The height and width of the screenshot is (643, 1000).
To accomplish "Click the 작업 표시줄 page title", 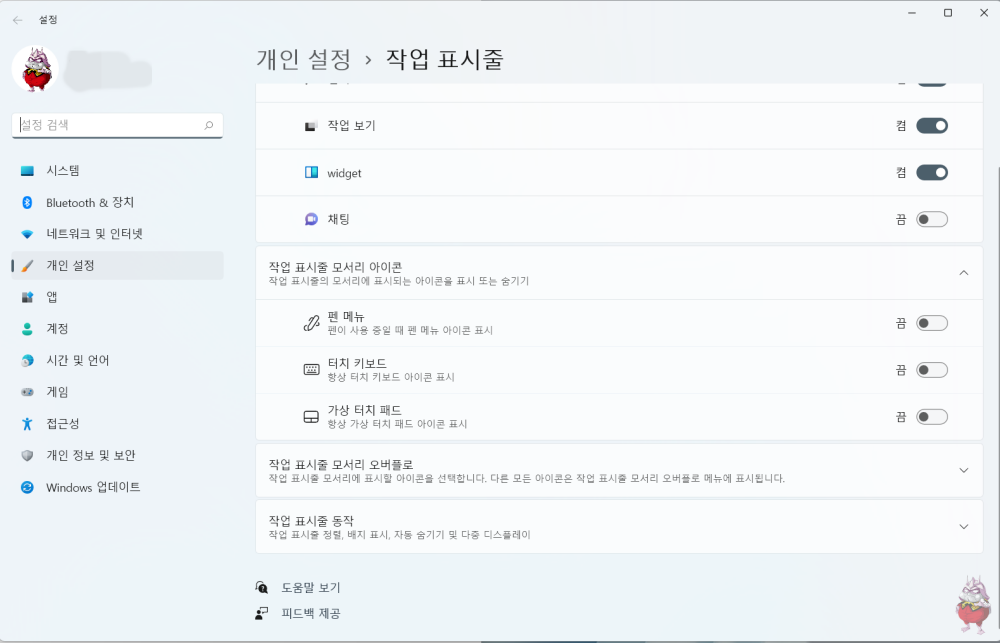I will (x=445, y=59).
